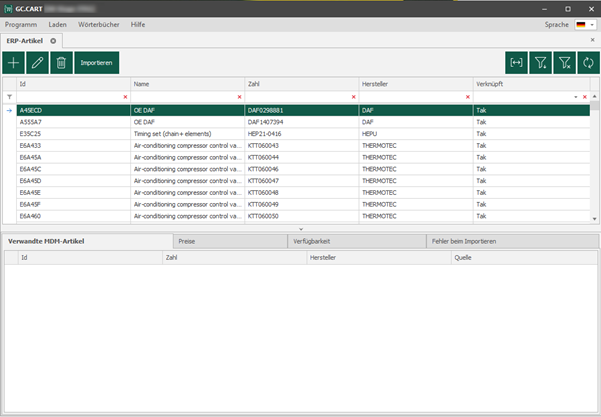Open the Wörterbücher menu
Viewport: 601px width, 417px height.
pos(99,25)
